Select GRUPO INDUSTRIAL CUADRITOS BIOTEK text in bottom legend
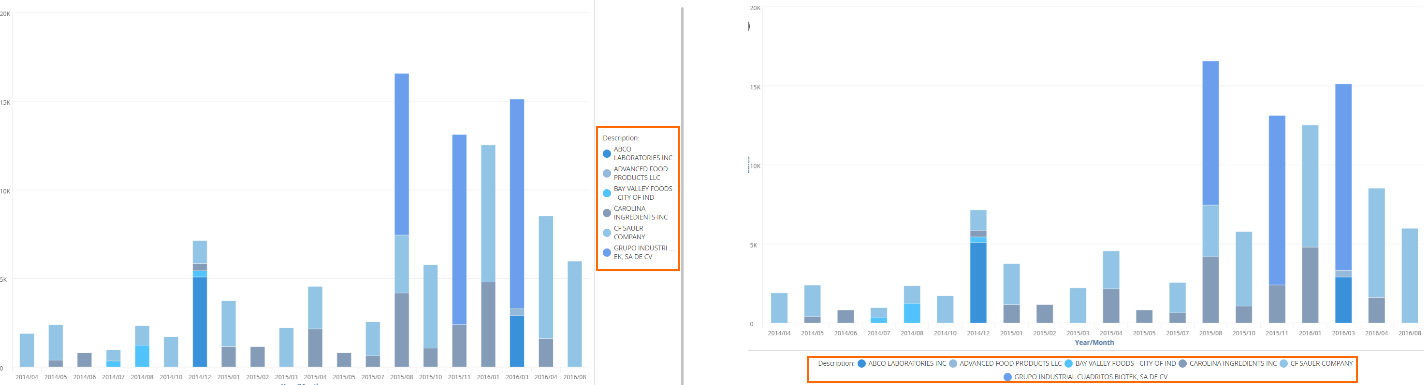The width and height of the screenshot is (1428, 385). (1090, 377)
